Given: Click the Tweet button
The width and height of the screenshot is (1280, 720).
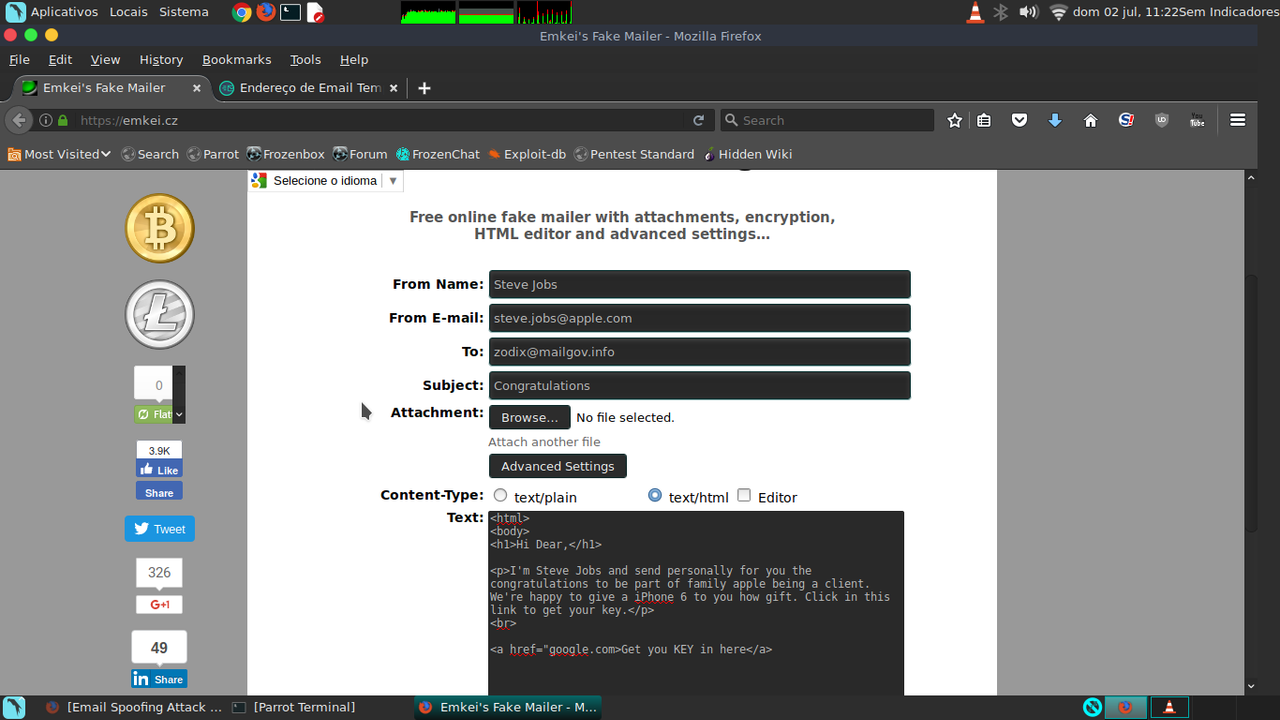Looking at the screenshot, I should pos(159,529).
